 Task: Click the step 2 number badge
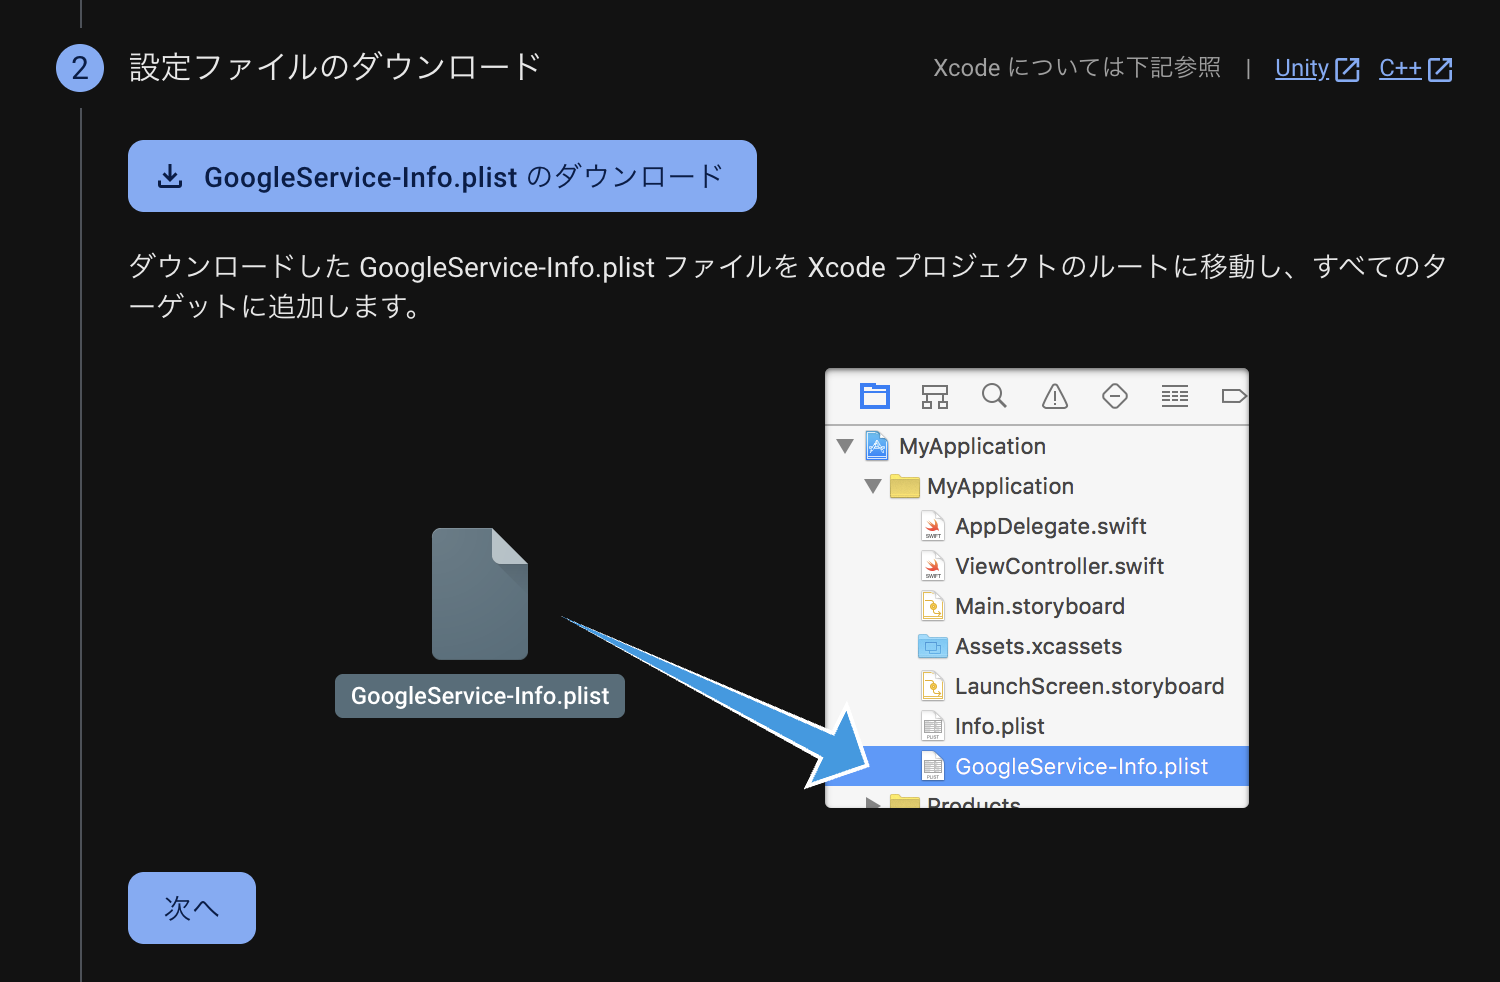coord(80,68)
